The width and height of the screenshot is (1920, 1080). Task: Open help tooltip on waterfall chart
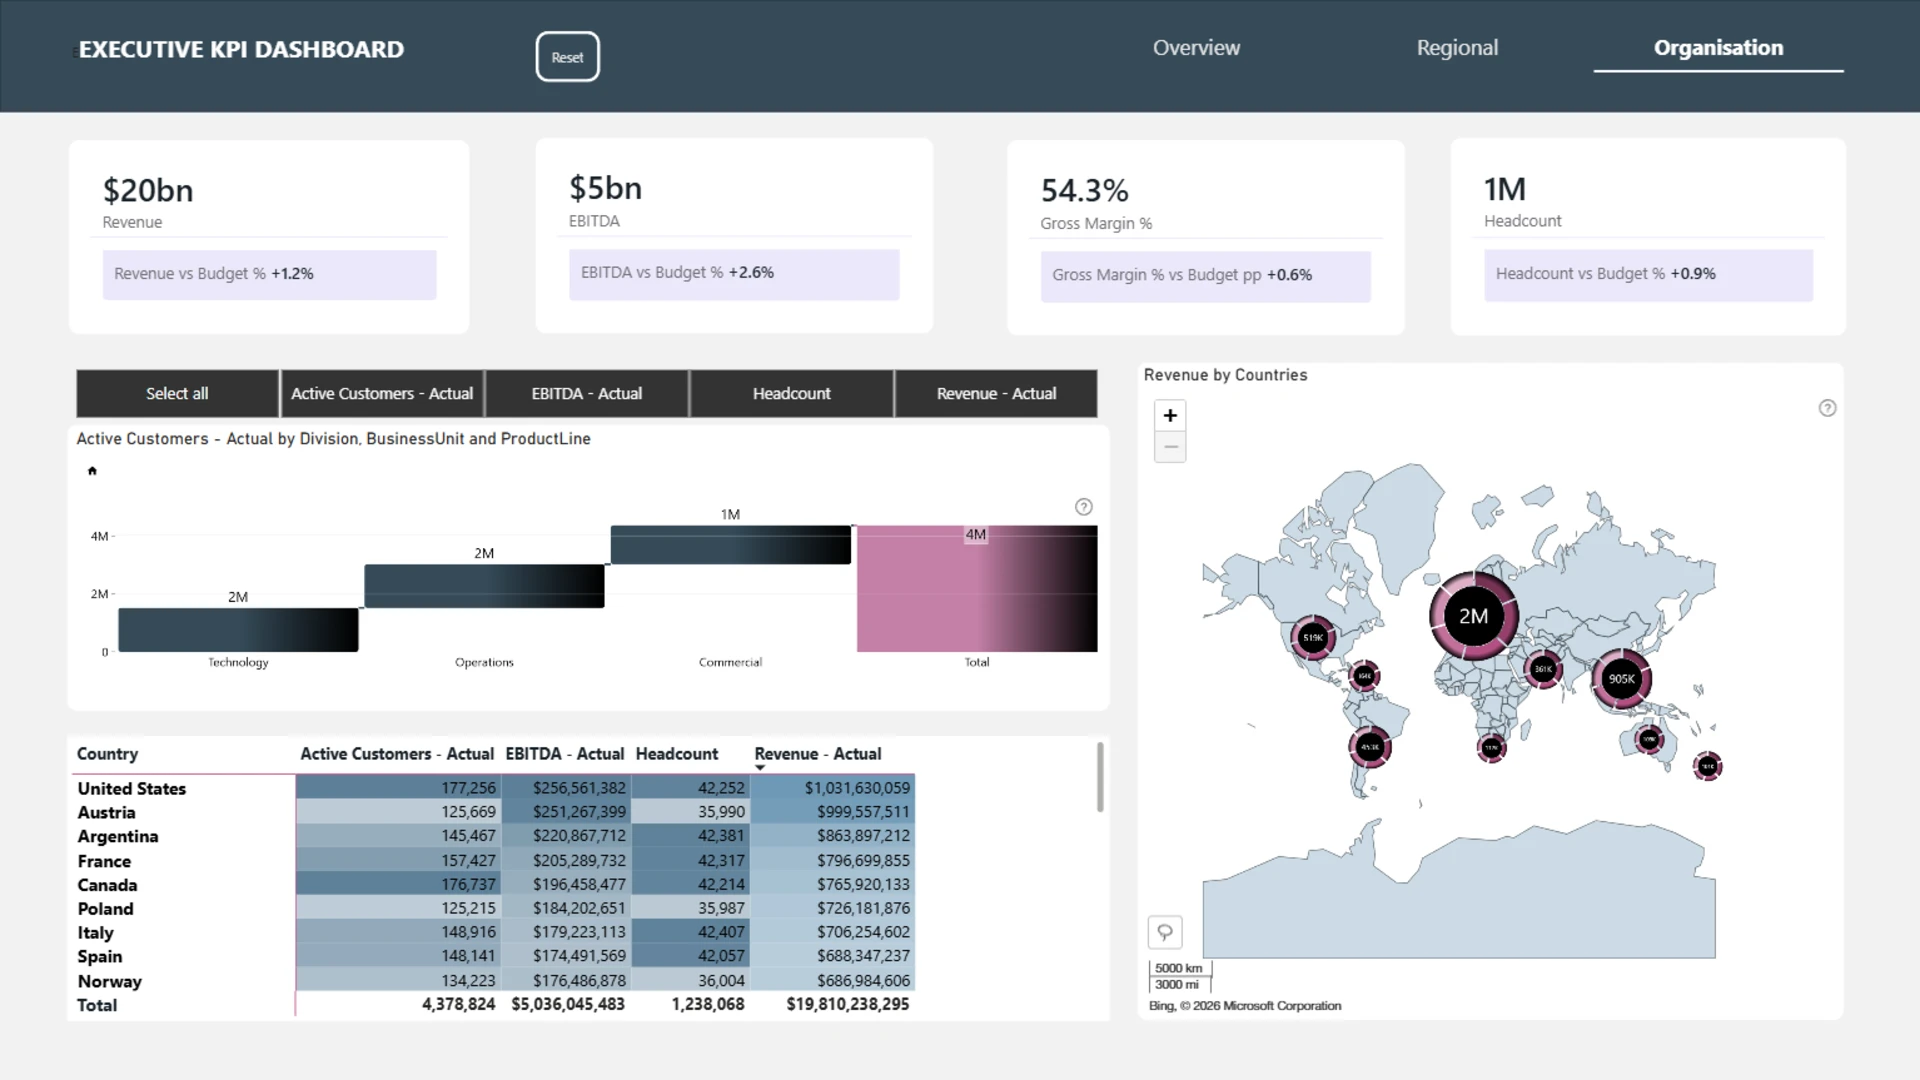coord(1083,507)
